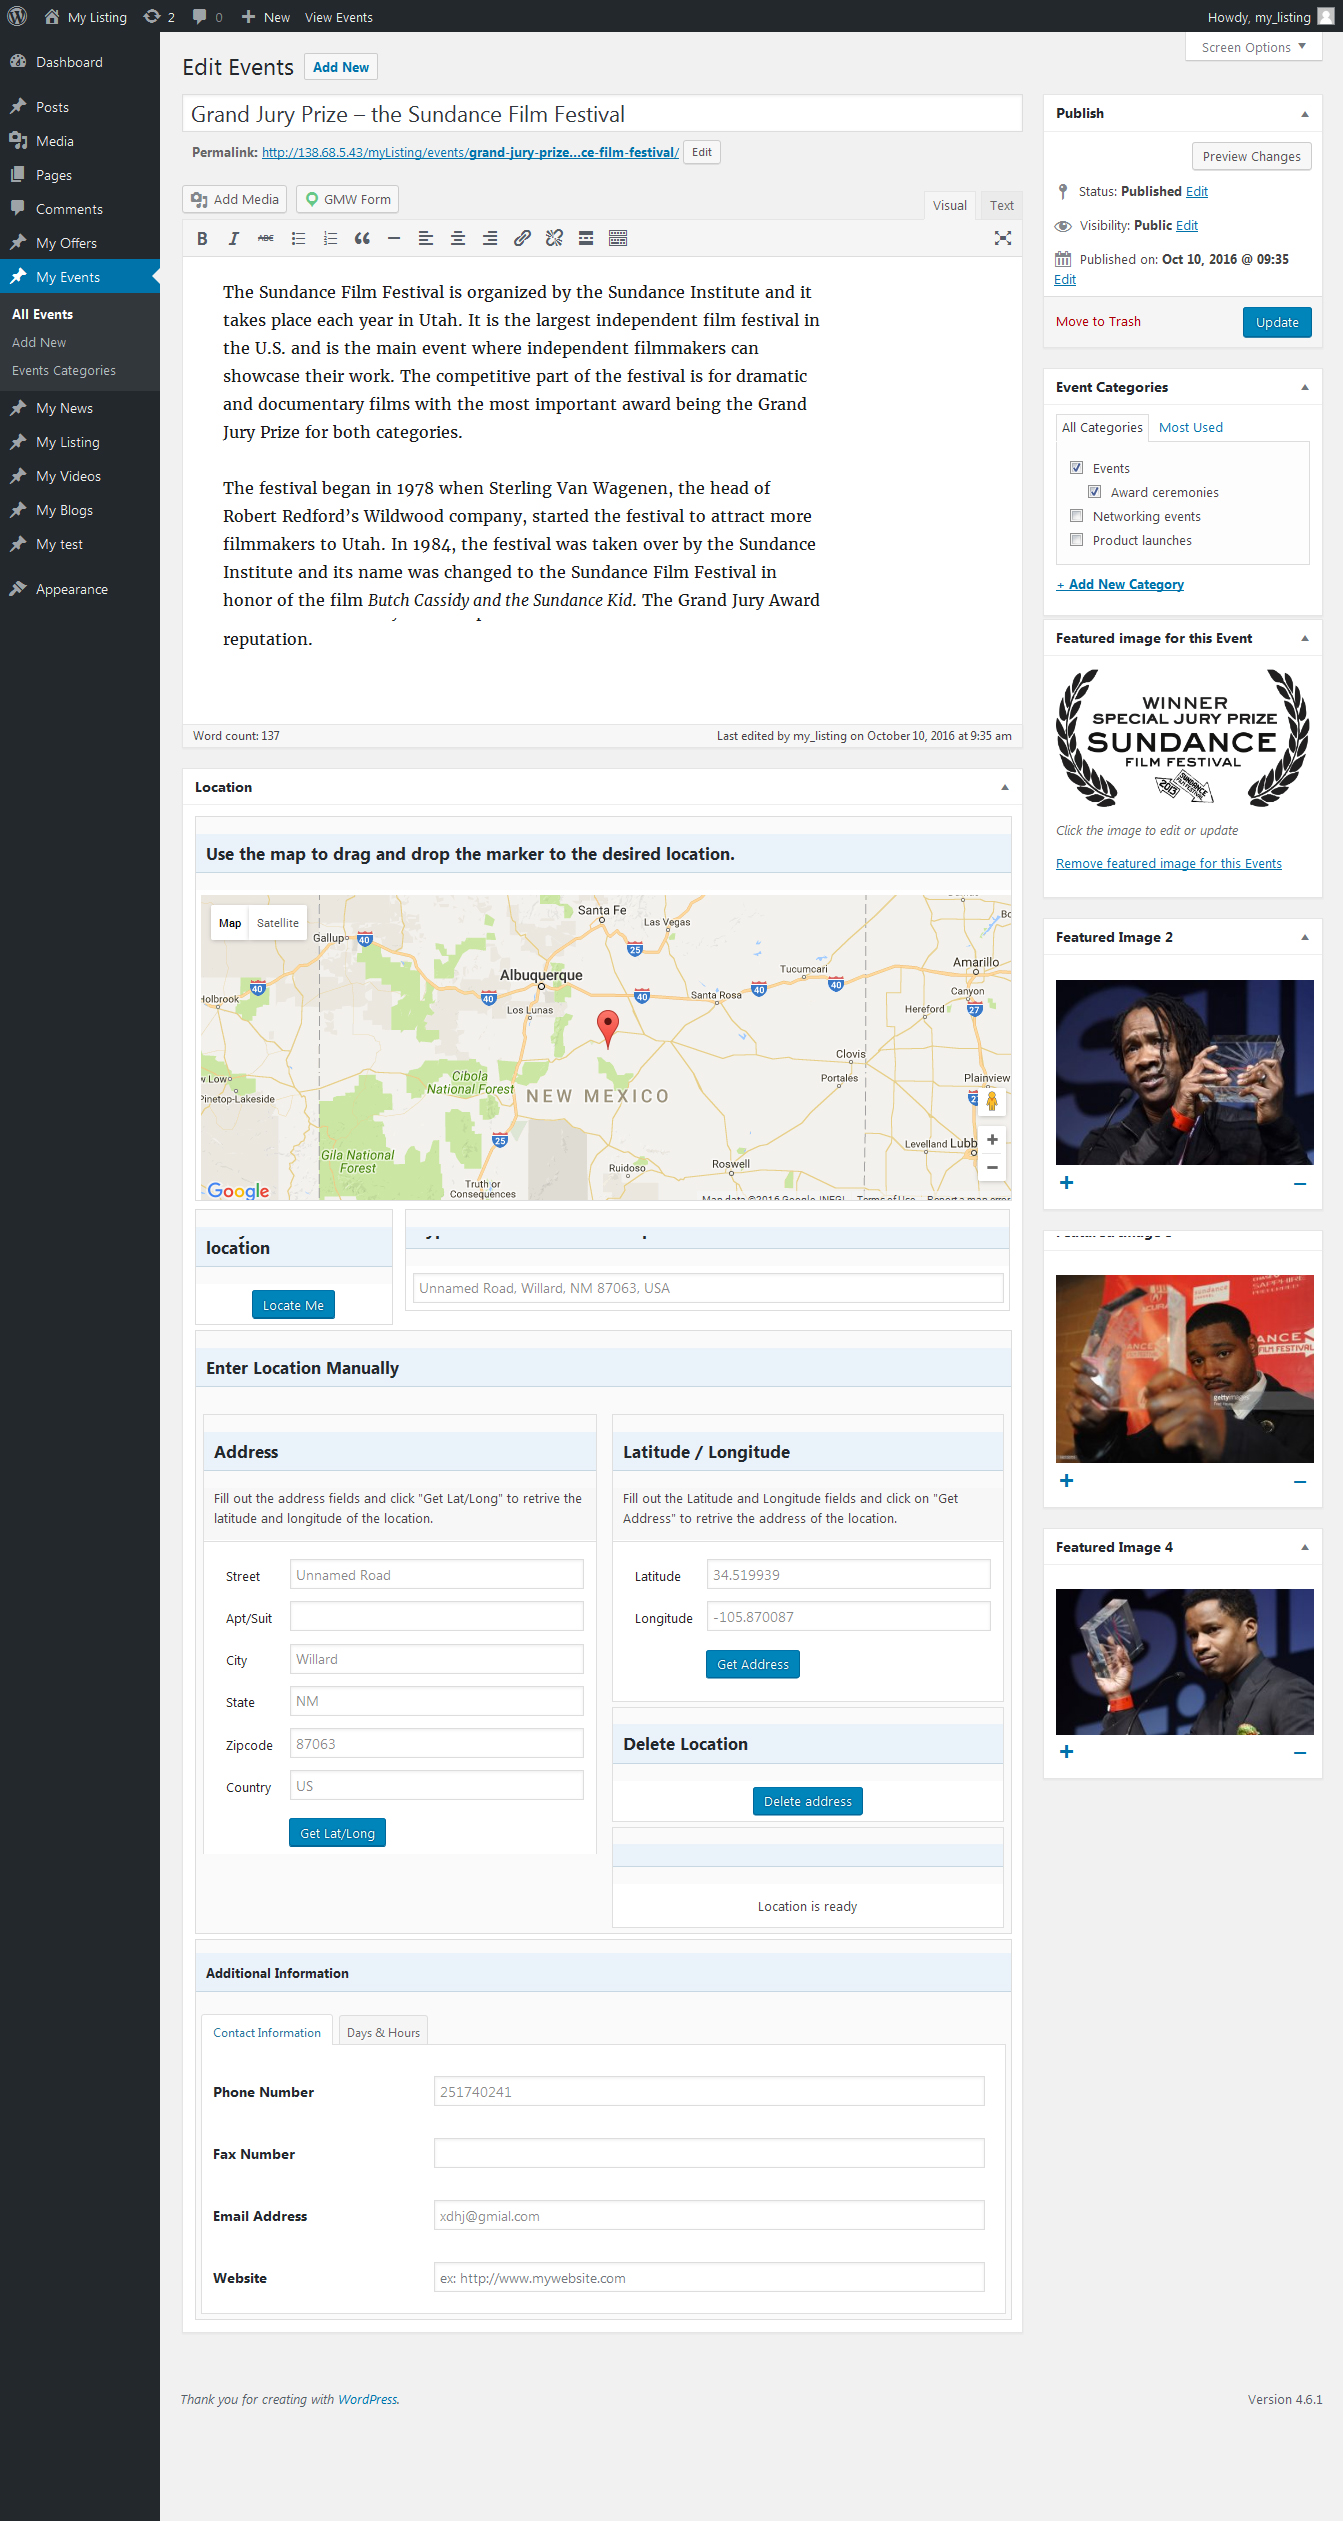This screenshot has height=2521, width=1343.
Task: Collapse the Publish panel
Action: coord(1305,114)
